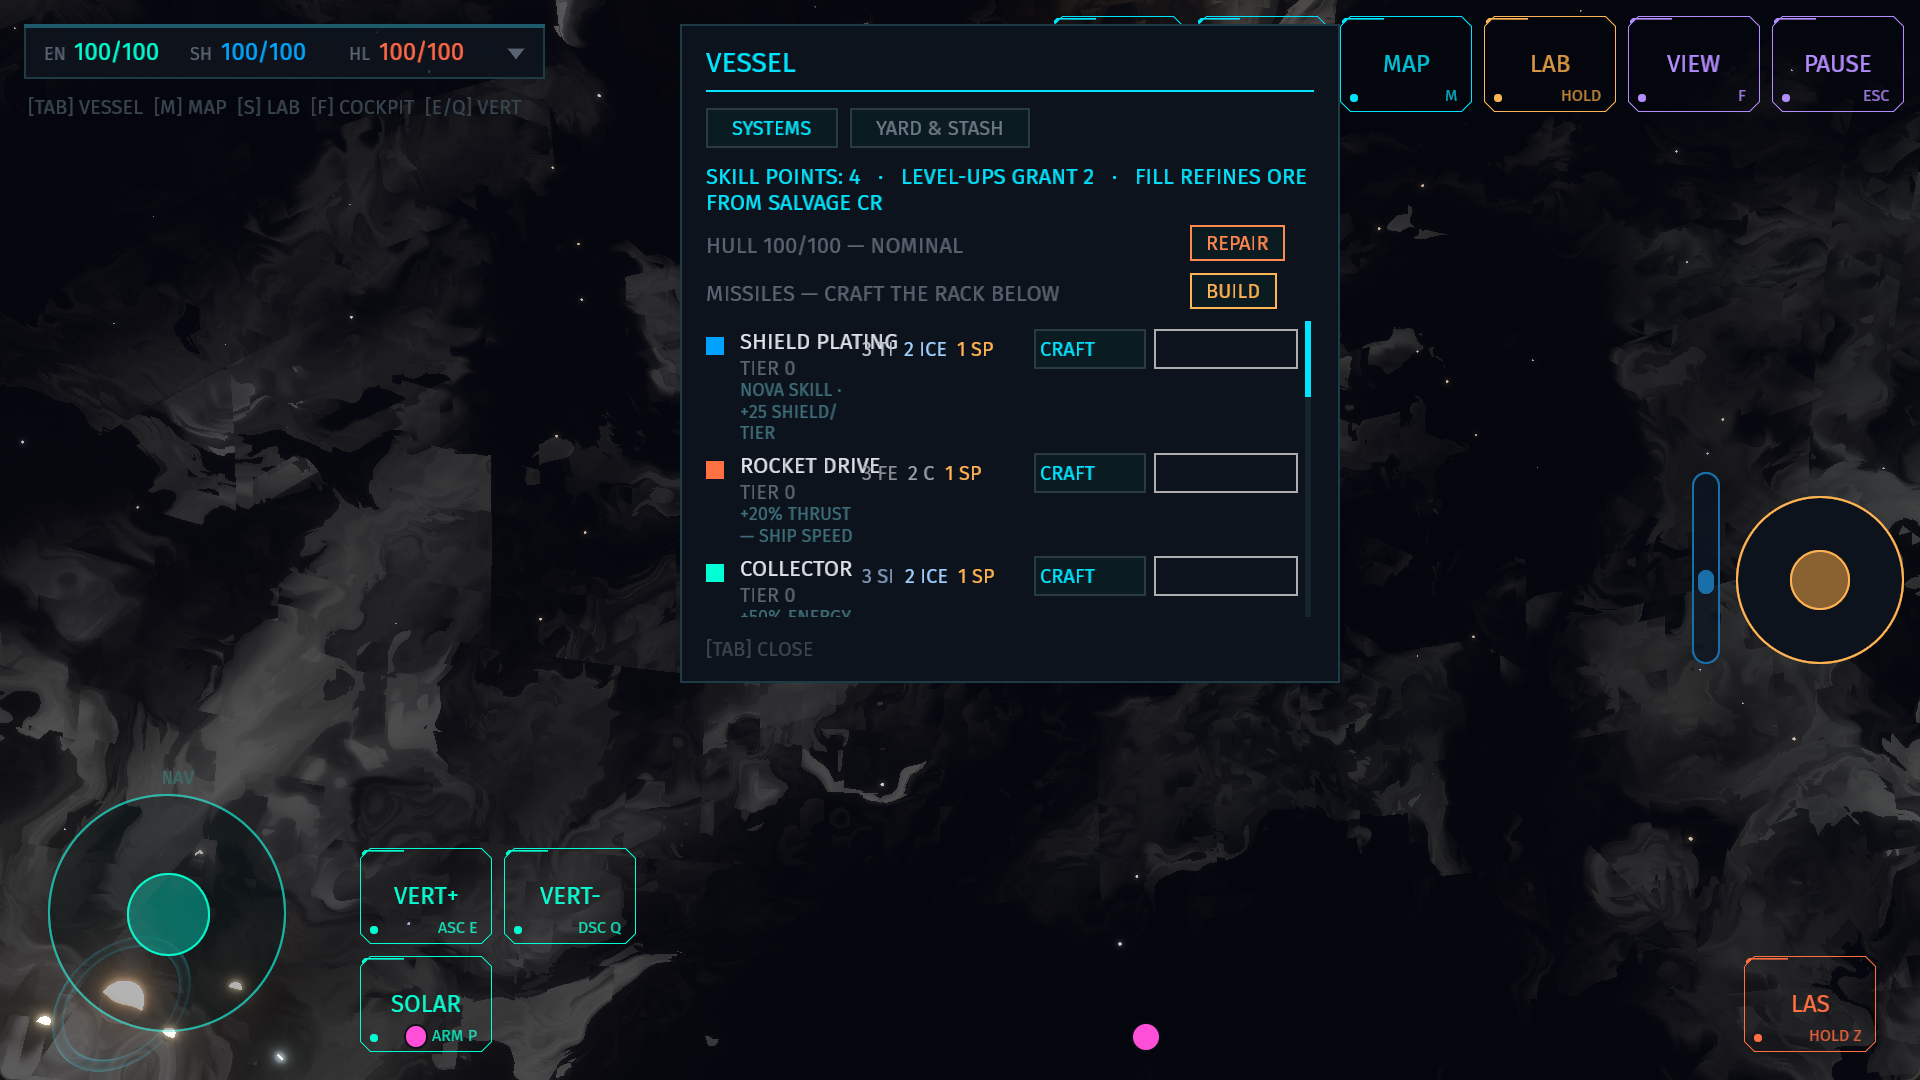Click the Build missiles button
Screen dimensions: 1920x1080
1233,291
